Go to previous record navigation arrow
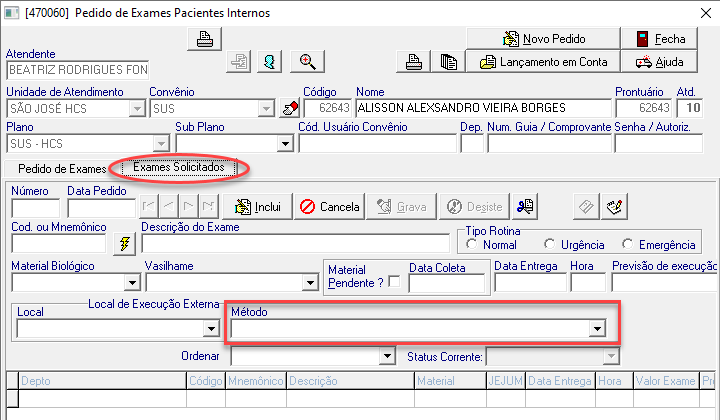The height and width of the screenshot is (420, 720). [x=168, y=206]
